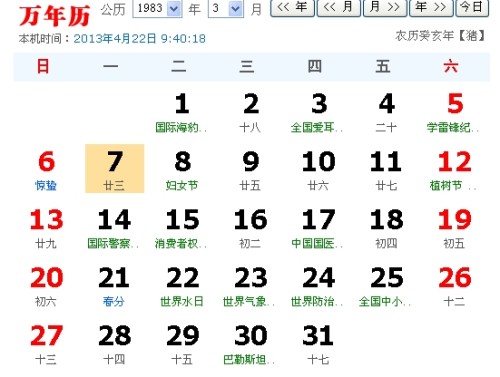The width and height of the screenshot is (500, 377).
Task: Select March 5 学雷锋纪 day
Action: coord(454,112)
